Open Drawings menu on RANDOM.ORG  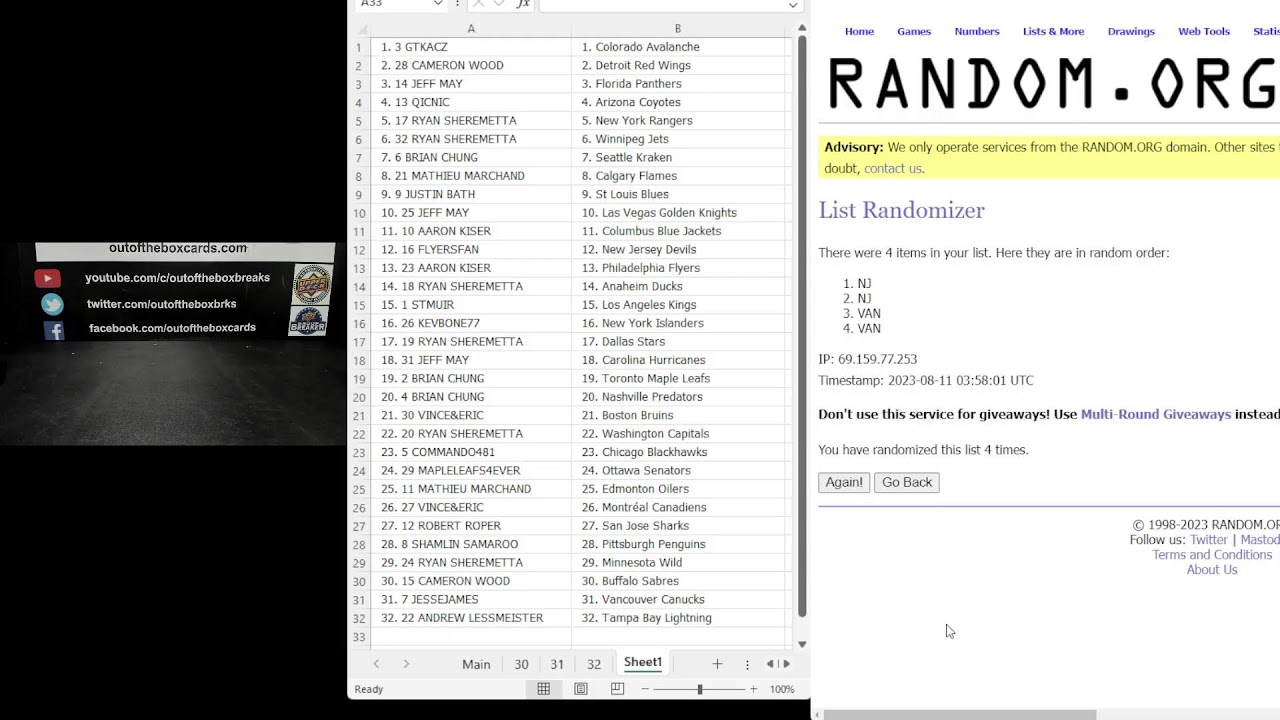coord(1131,31)
